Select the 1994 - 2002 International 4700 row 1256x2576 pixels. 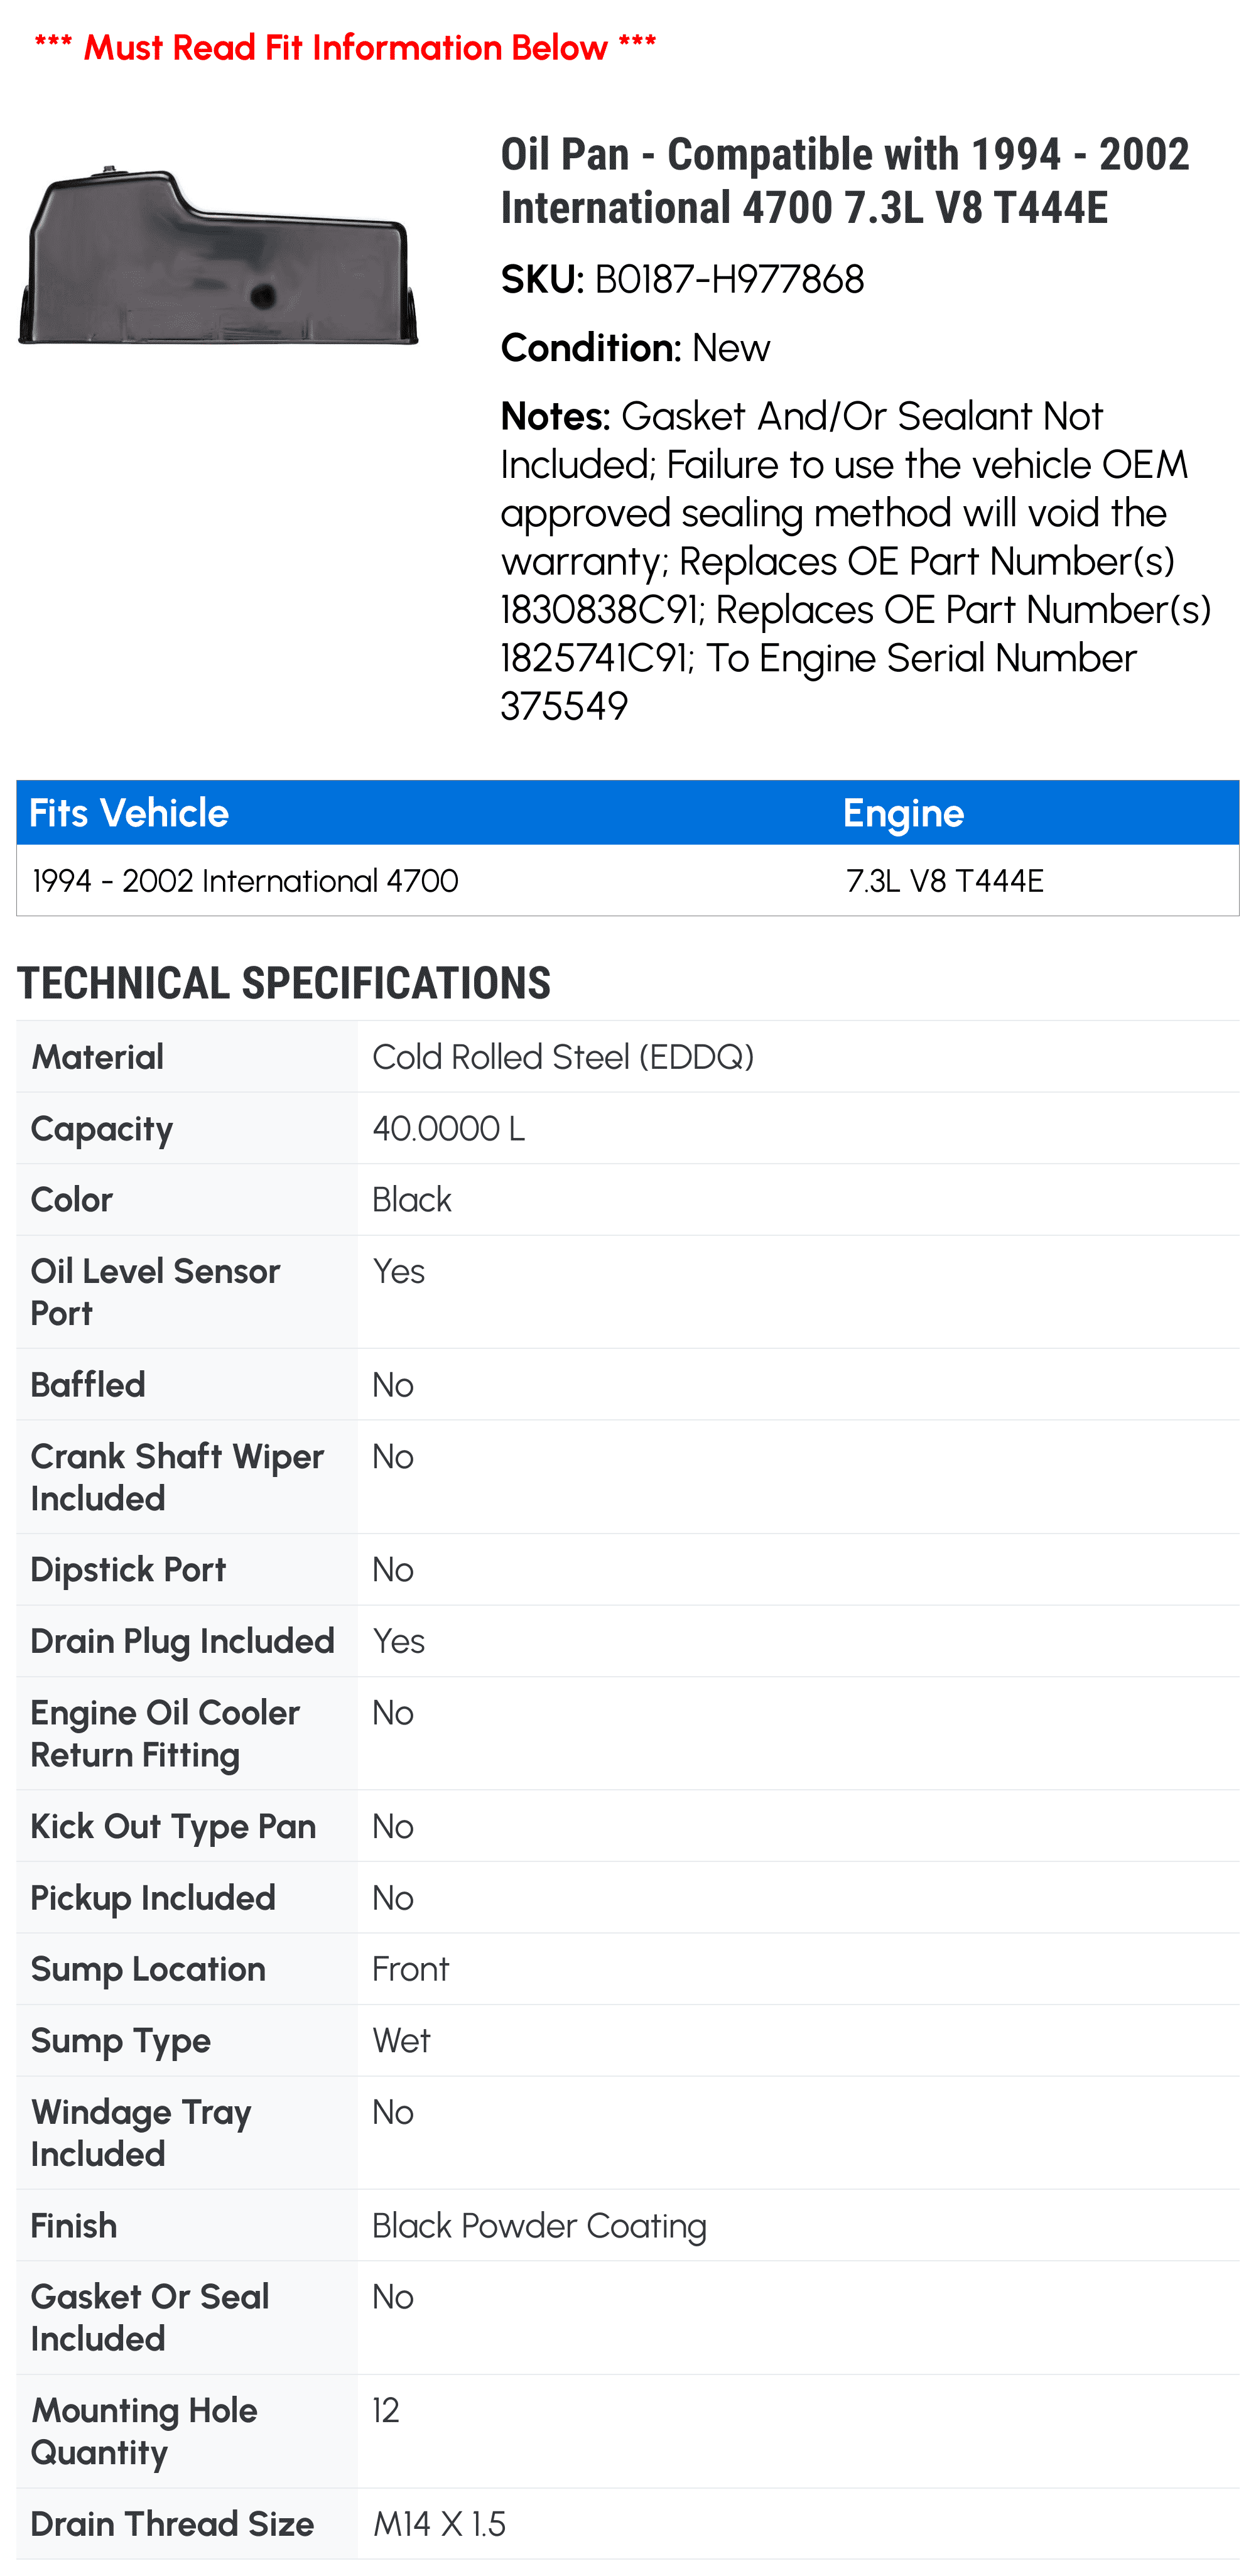click(628, 880)
